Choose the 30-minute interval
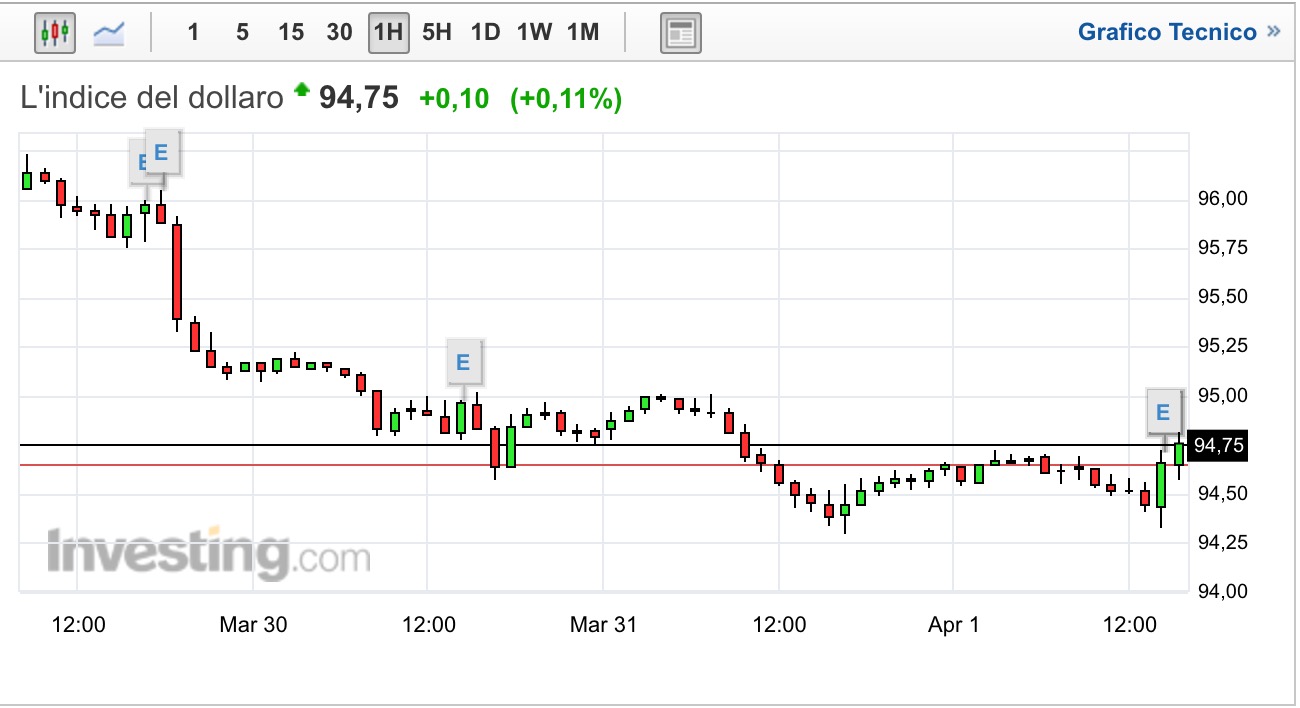Image resolution: width=1300 pixels, height=708 pixels. [x=340, y=32]
